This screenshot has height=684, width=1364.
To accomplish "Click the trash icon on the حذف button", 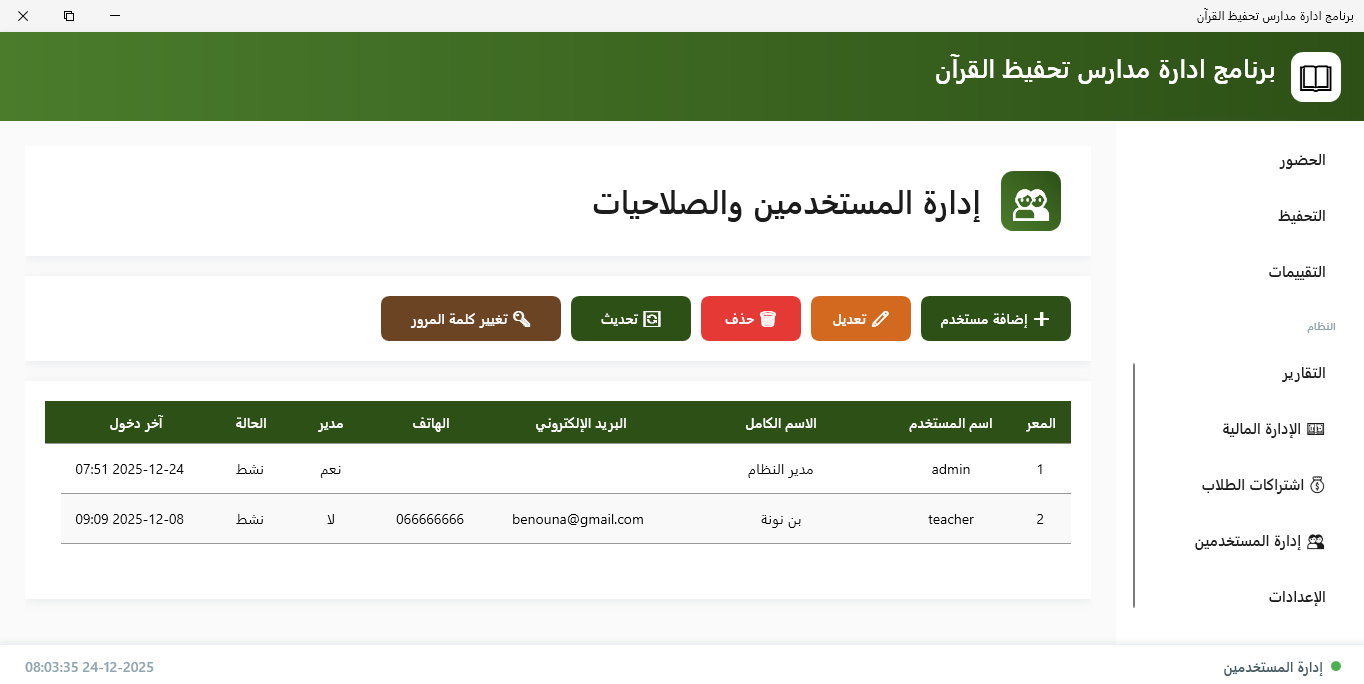I will tap(769, 318).
